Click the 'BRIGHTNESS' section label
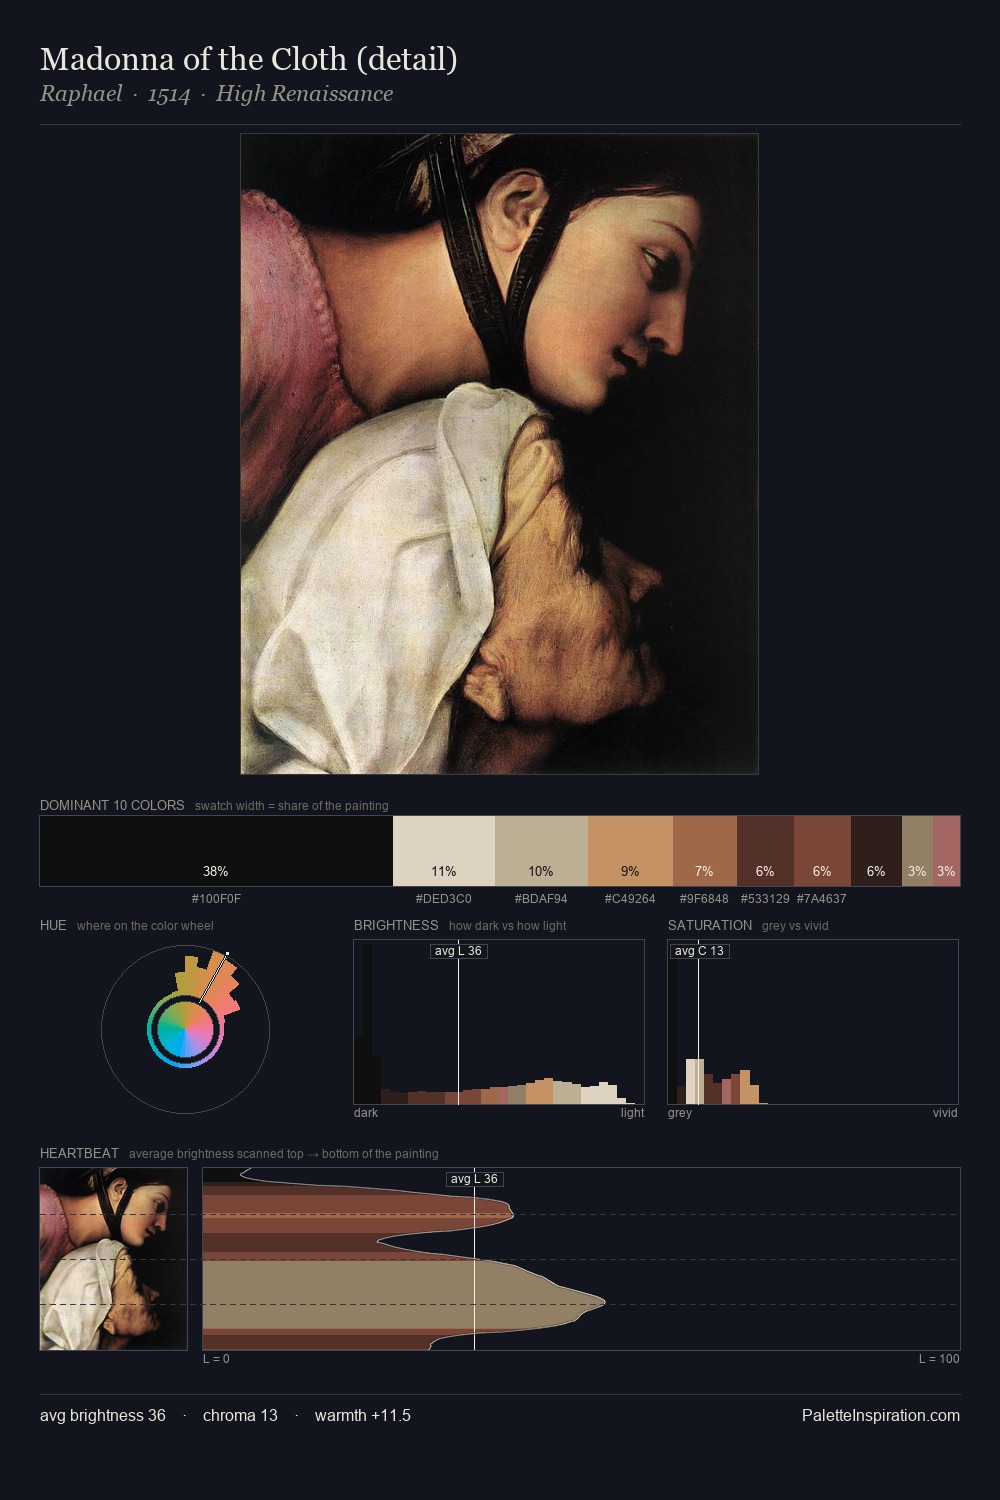1000x1500 pixels. point(396,925)
